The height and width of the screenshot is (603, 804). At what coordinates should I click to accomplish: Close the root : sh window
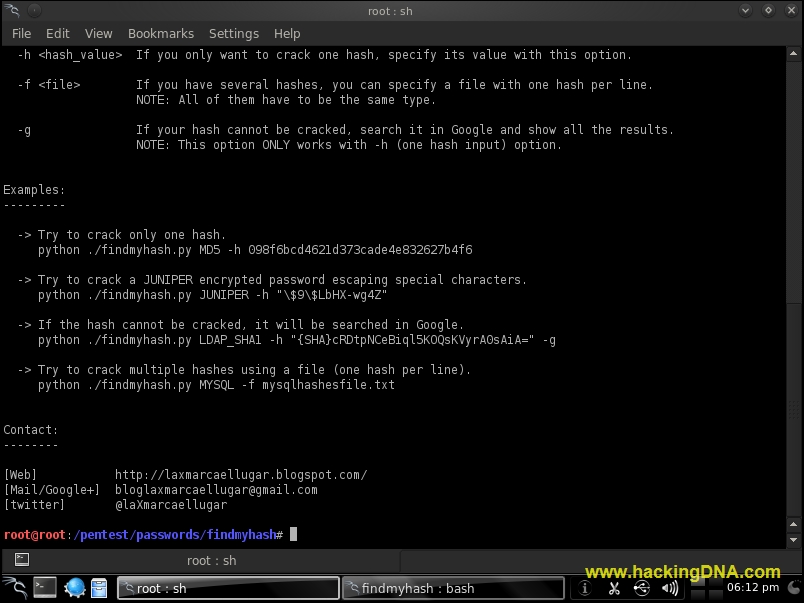pos(791,10)
